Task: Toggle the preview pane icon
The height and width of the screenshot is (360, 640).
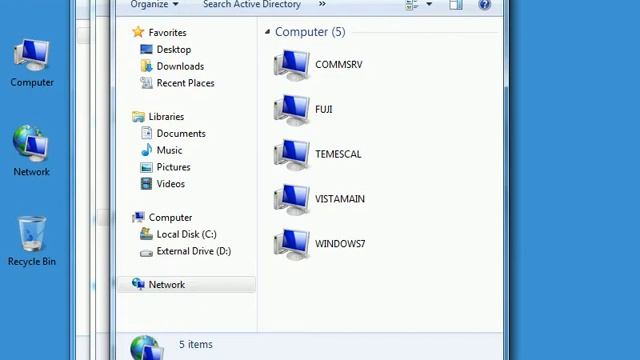Action: click(456, 4)
